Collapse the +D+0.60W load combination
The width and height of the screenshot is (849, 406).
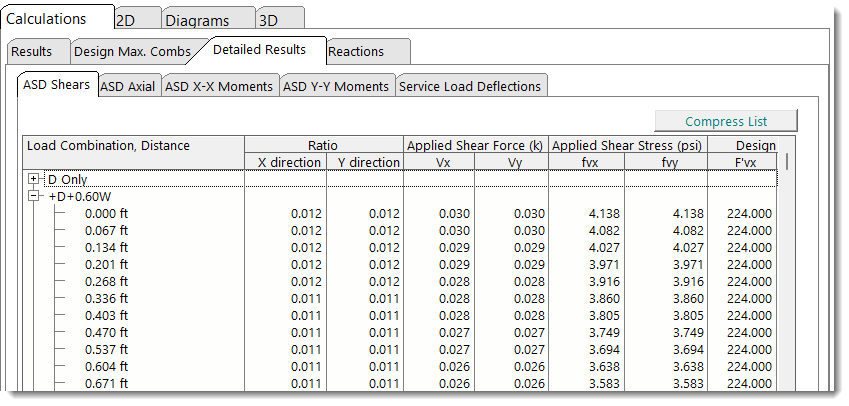(34, 197)
